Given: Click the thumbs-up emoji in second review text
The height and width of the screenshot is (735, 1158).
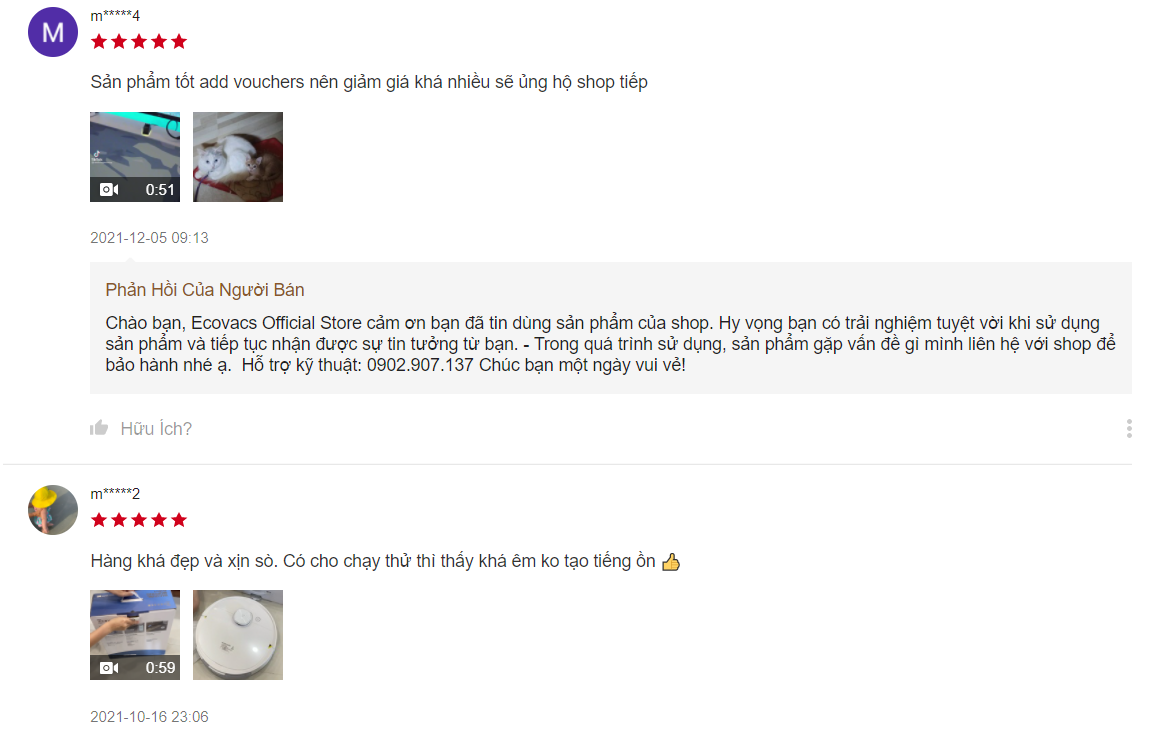Looking at the screenshot, I should (x=671, y=562).
